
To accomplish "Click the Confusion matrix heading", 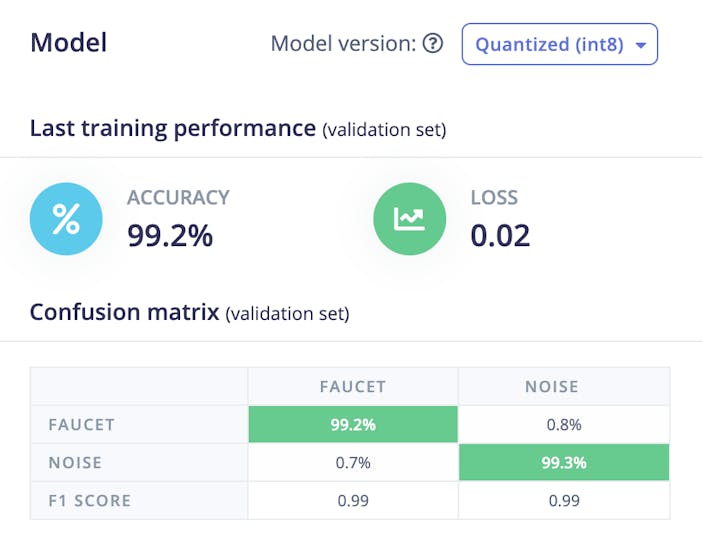I will [124, 312].
